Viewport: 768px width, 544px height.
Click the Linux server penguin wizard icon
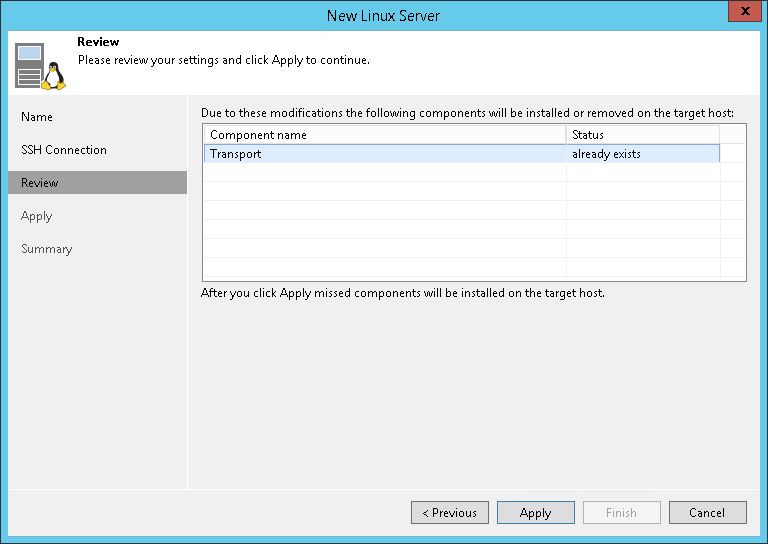point(40,66)
